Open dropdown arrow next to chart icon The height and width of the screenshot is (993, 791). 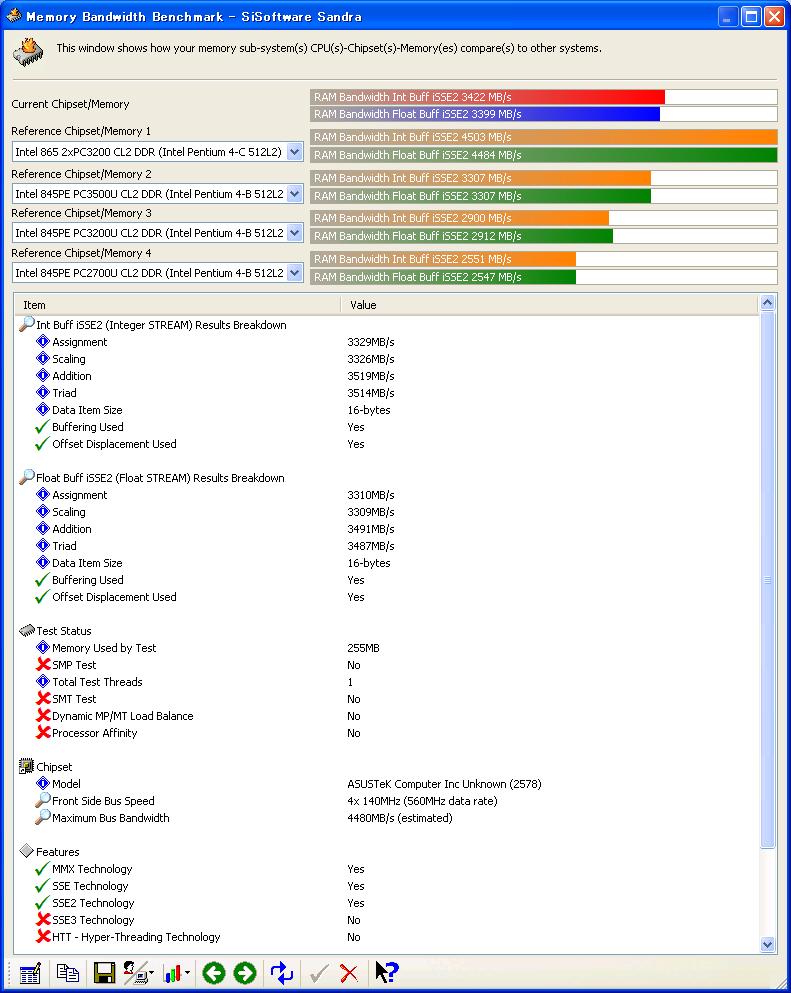point(187,973)
